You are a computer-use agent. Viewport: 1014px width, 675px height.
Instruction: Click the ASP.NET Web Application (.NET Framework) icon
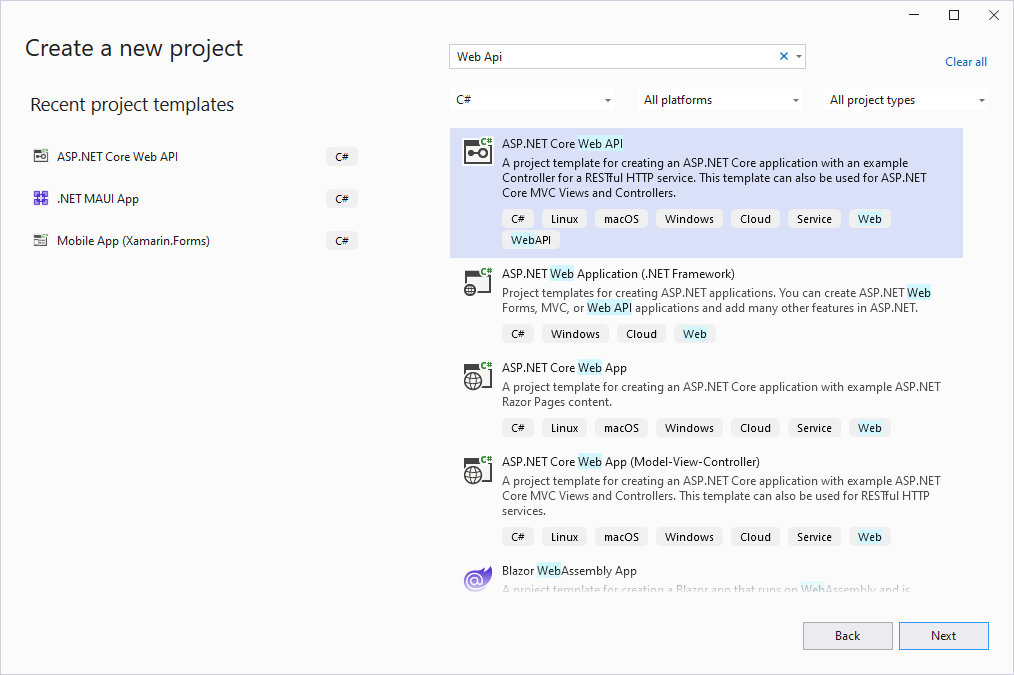tap(478, 281)
